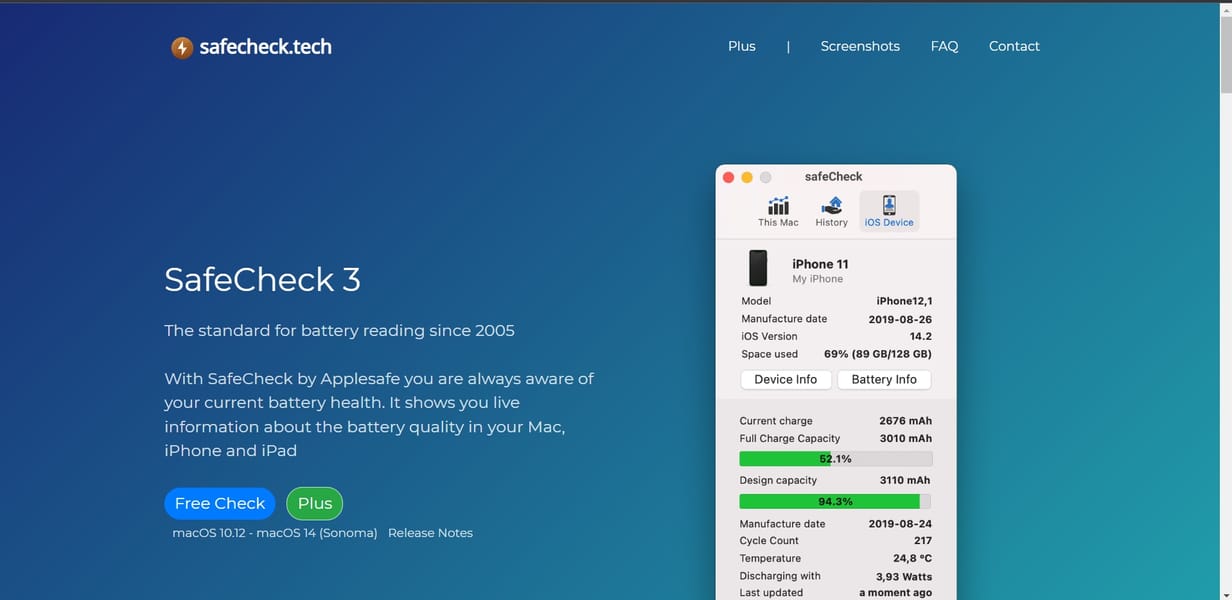Go to the FAQ navigation link
This screenshot has height=600, width=1232.
pos(944,46)
